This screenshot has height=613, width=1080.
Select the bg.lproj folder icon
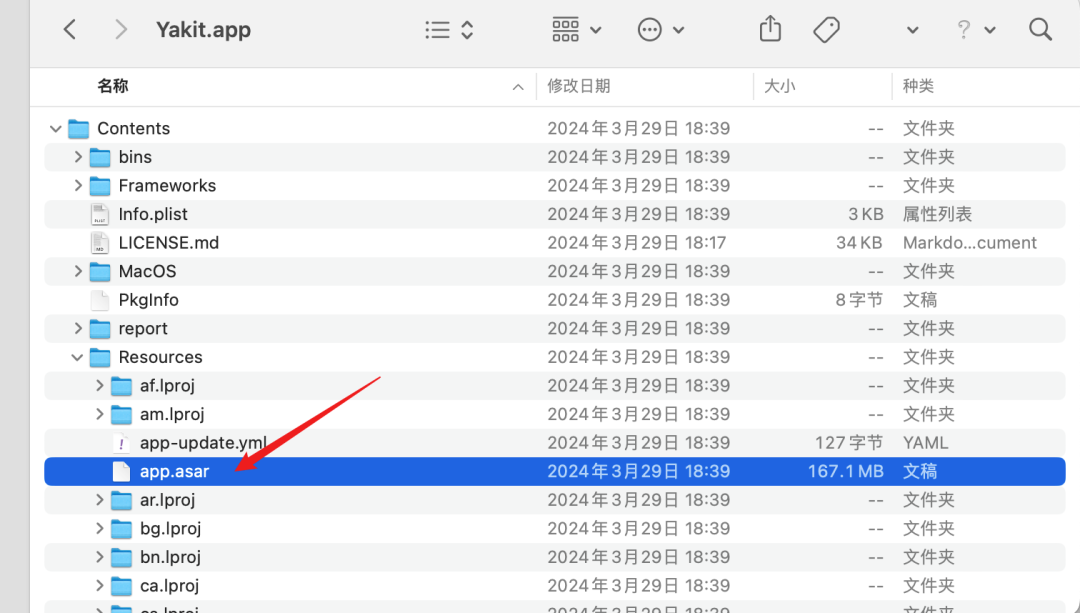click(121, 529)
